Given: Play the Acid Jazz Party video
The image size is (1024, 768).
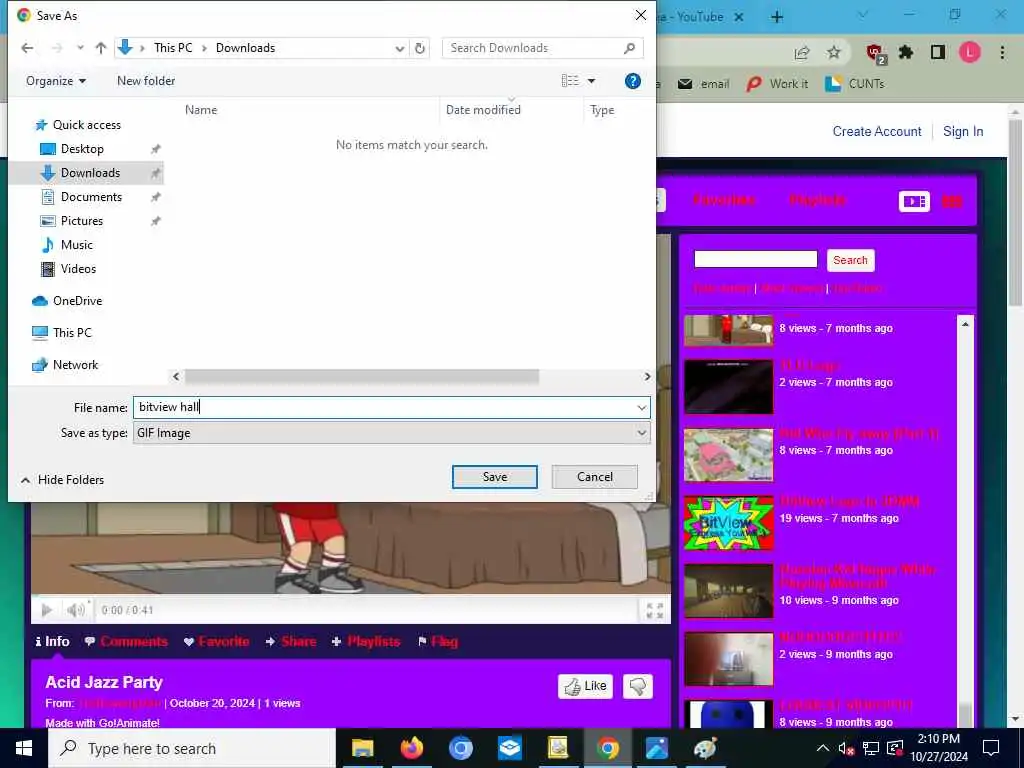Looking at the screenshot, I should pyautogui.click(x=46, y=610).
